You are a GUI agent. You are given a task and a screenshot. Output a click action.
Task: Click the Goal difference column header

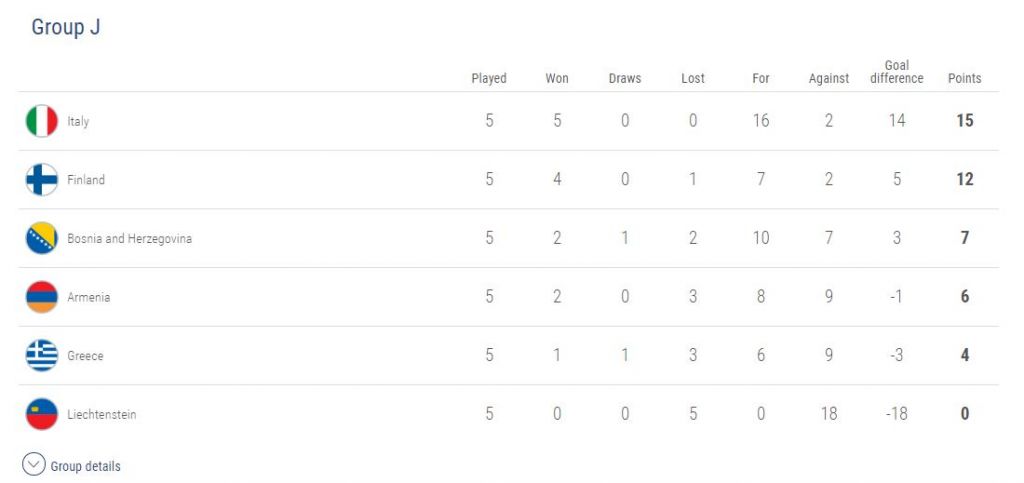click(x=896, y=72)
